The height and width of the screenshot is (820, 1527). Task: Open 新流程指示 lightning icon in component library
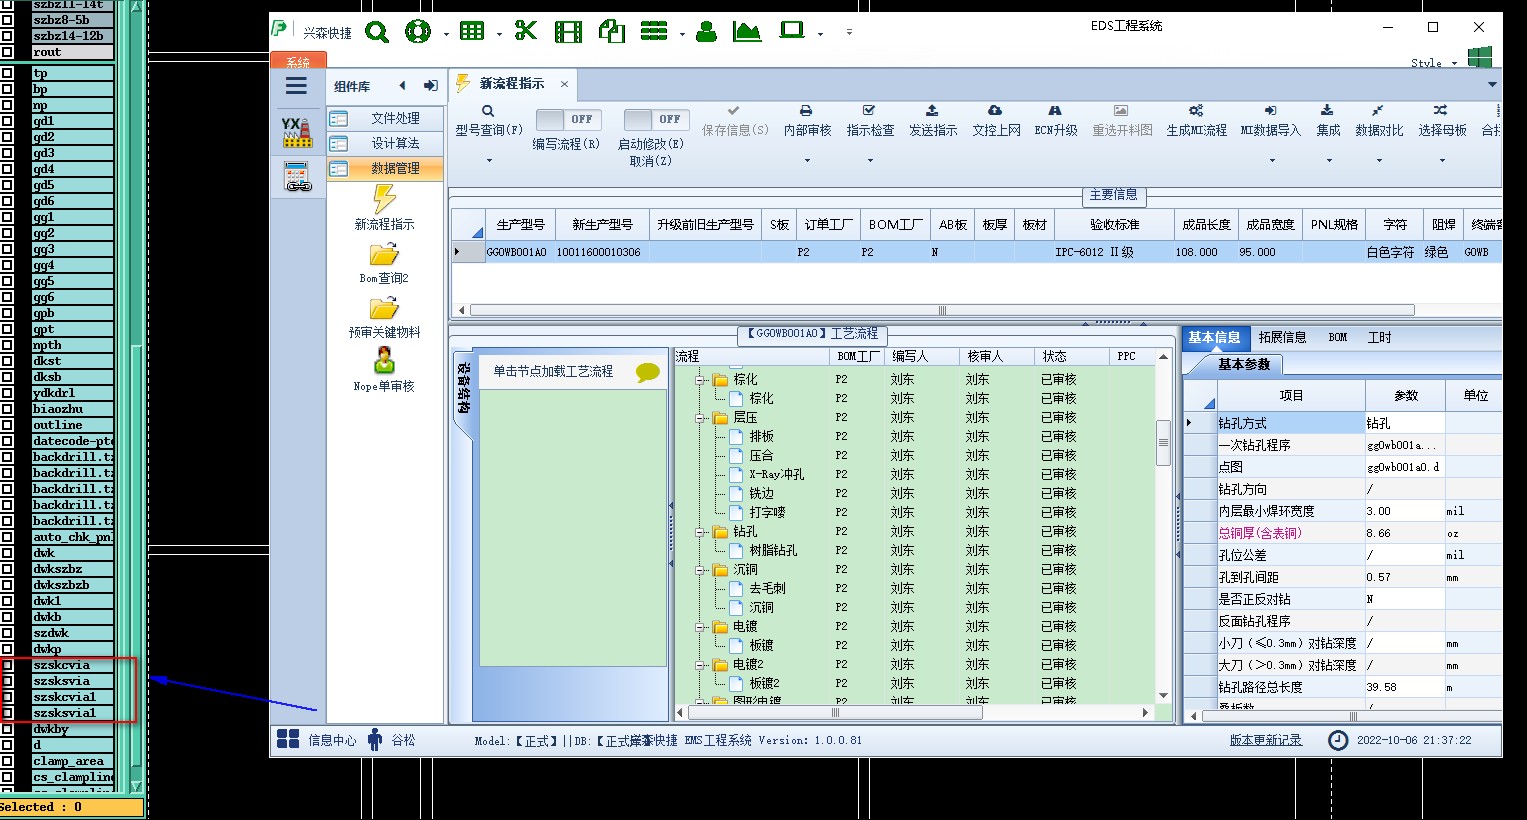point(384,199)
